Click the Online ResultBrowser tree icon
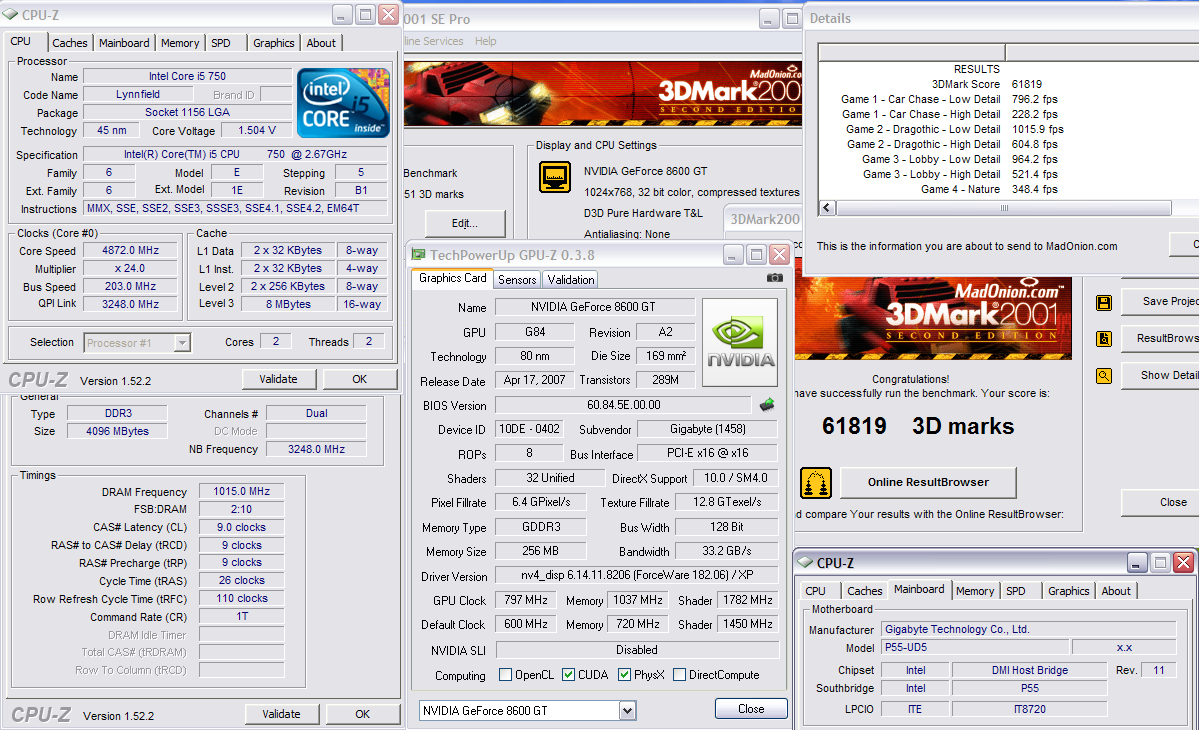The height and width of the screenshot is (730, 1199). point(816,483)
